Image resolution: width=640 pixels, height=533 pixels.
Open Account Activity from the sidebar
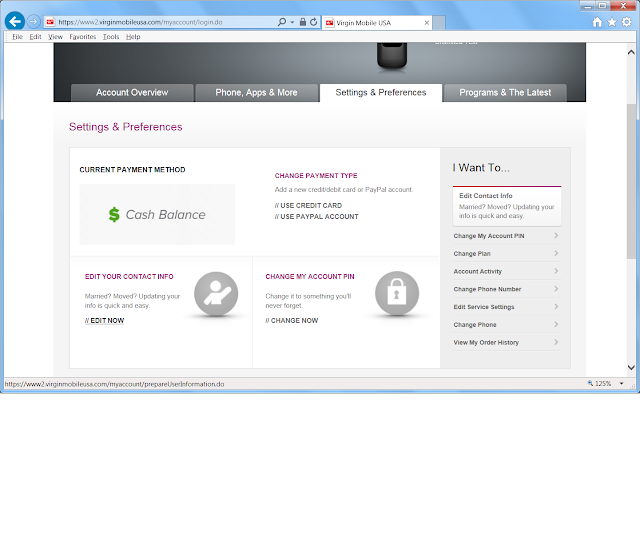(478, 271)
